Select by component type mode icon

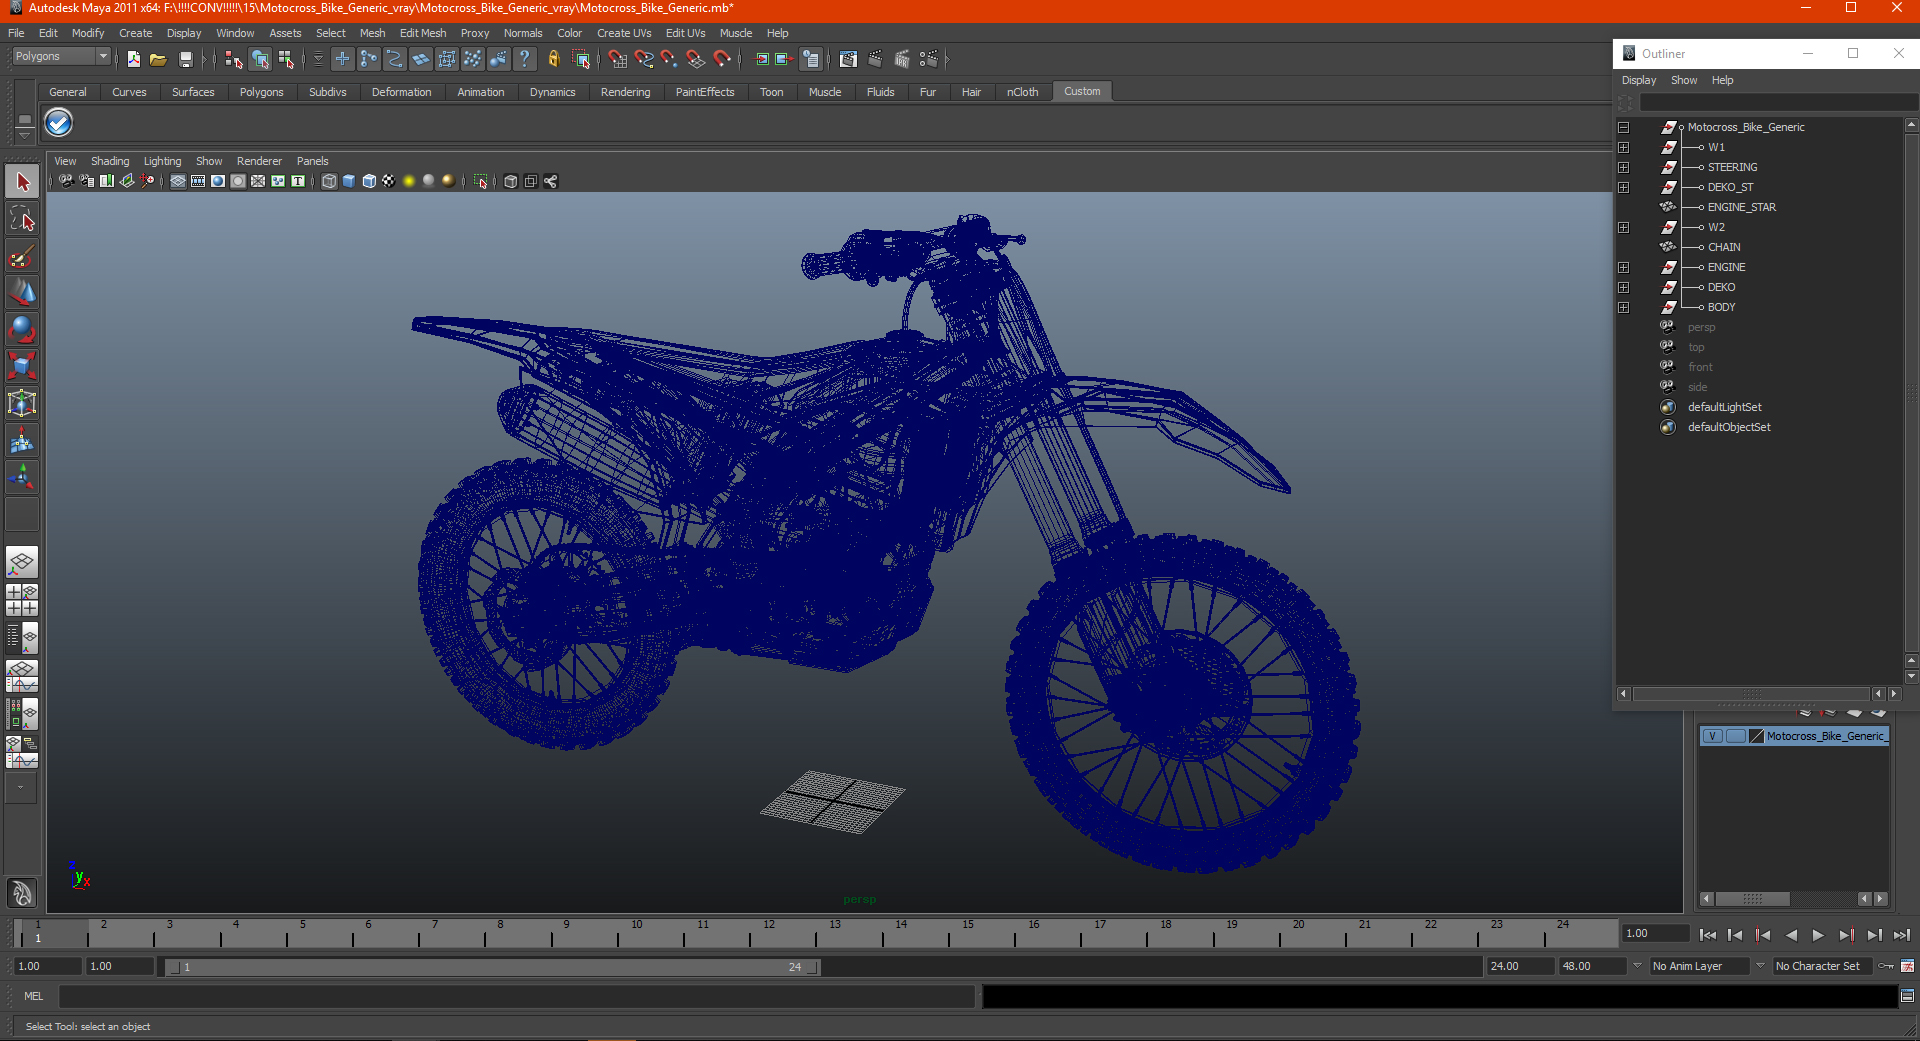click(286, 60)
